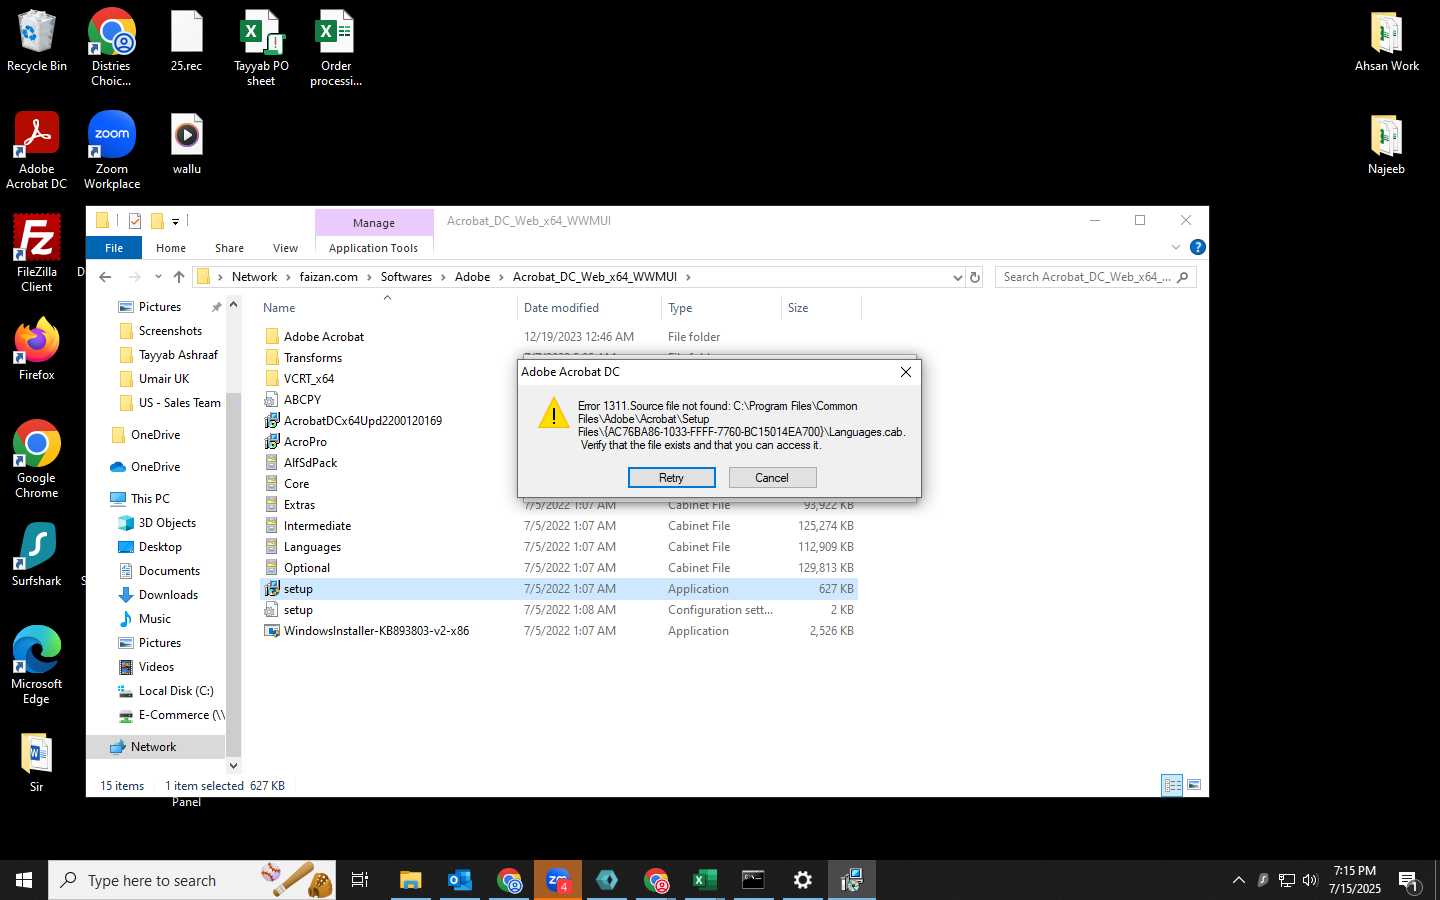Switch to details view layout
1440x900 pixels.
point(1172,785)
